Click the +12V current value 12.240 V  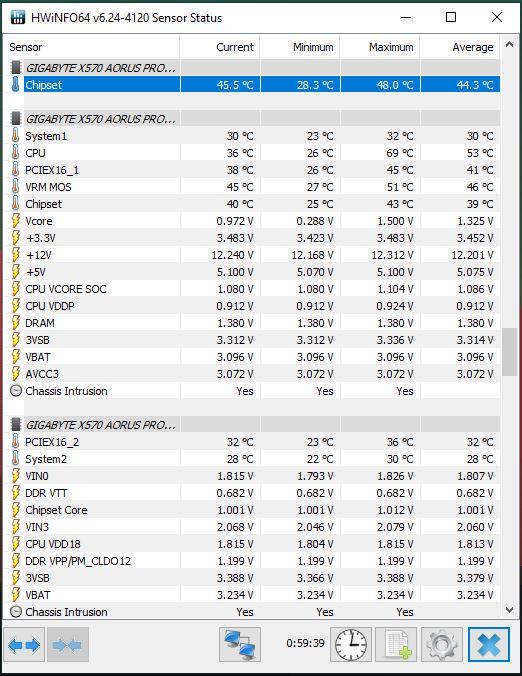(232, 255)
